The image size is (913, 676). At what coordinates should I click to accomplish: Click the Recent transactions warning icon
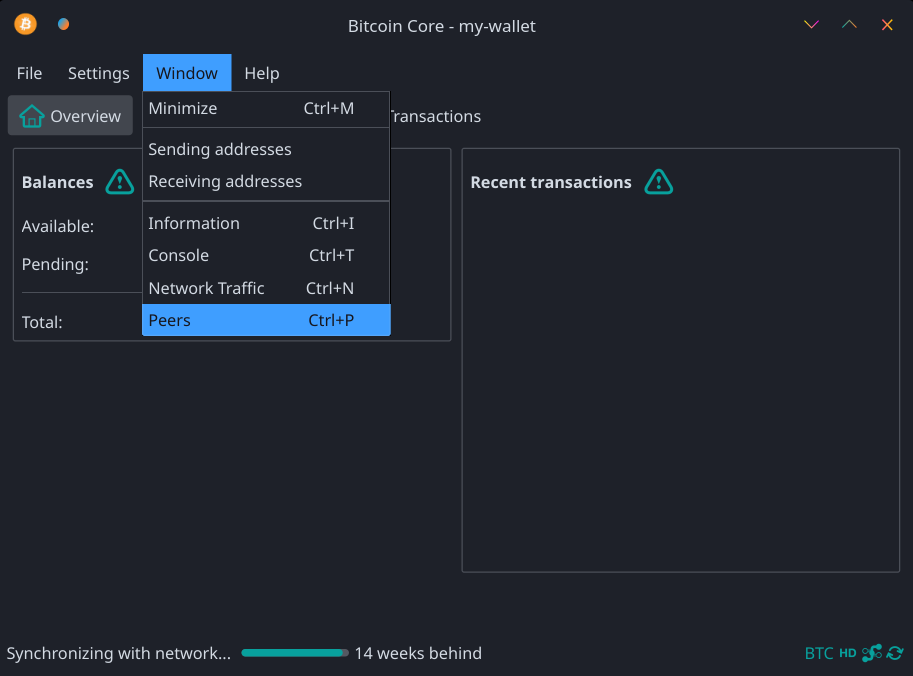(x=658, y=181)
